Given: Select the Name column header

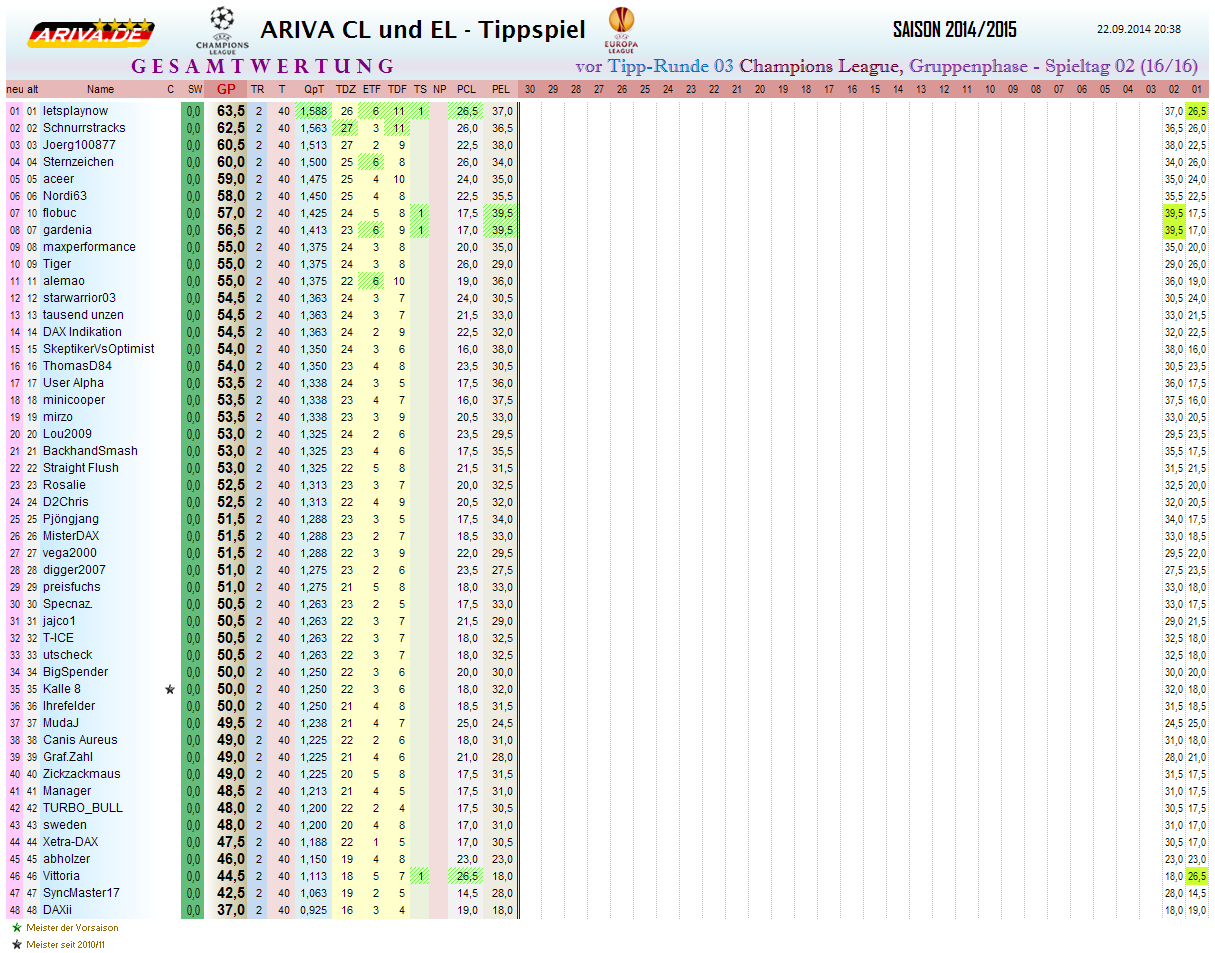Looking at the screenshot, I should (100, 89).
